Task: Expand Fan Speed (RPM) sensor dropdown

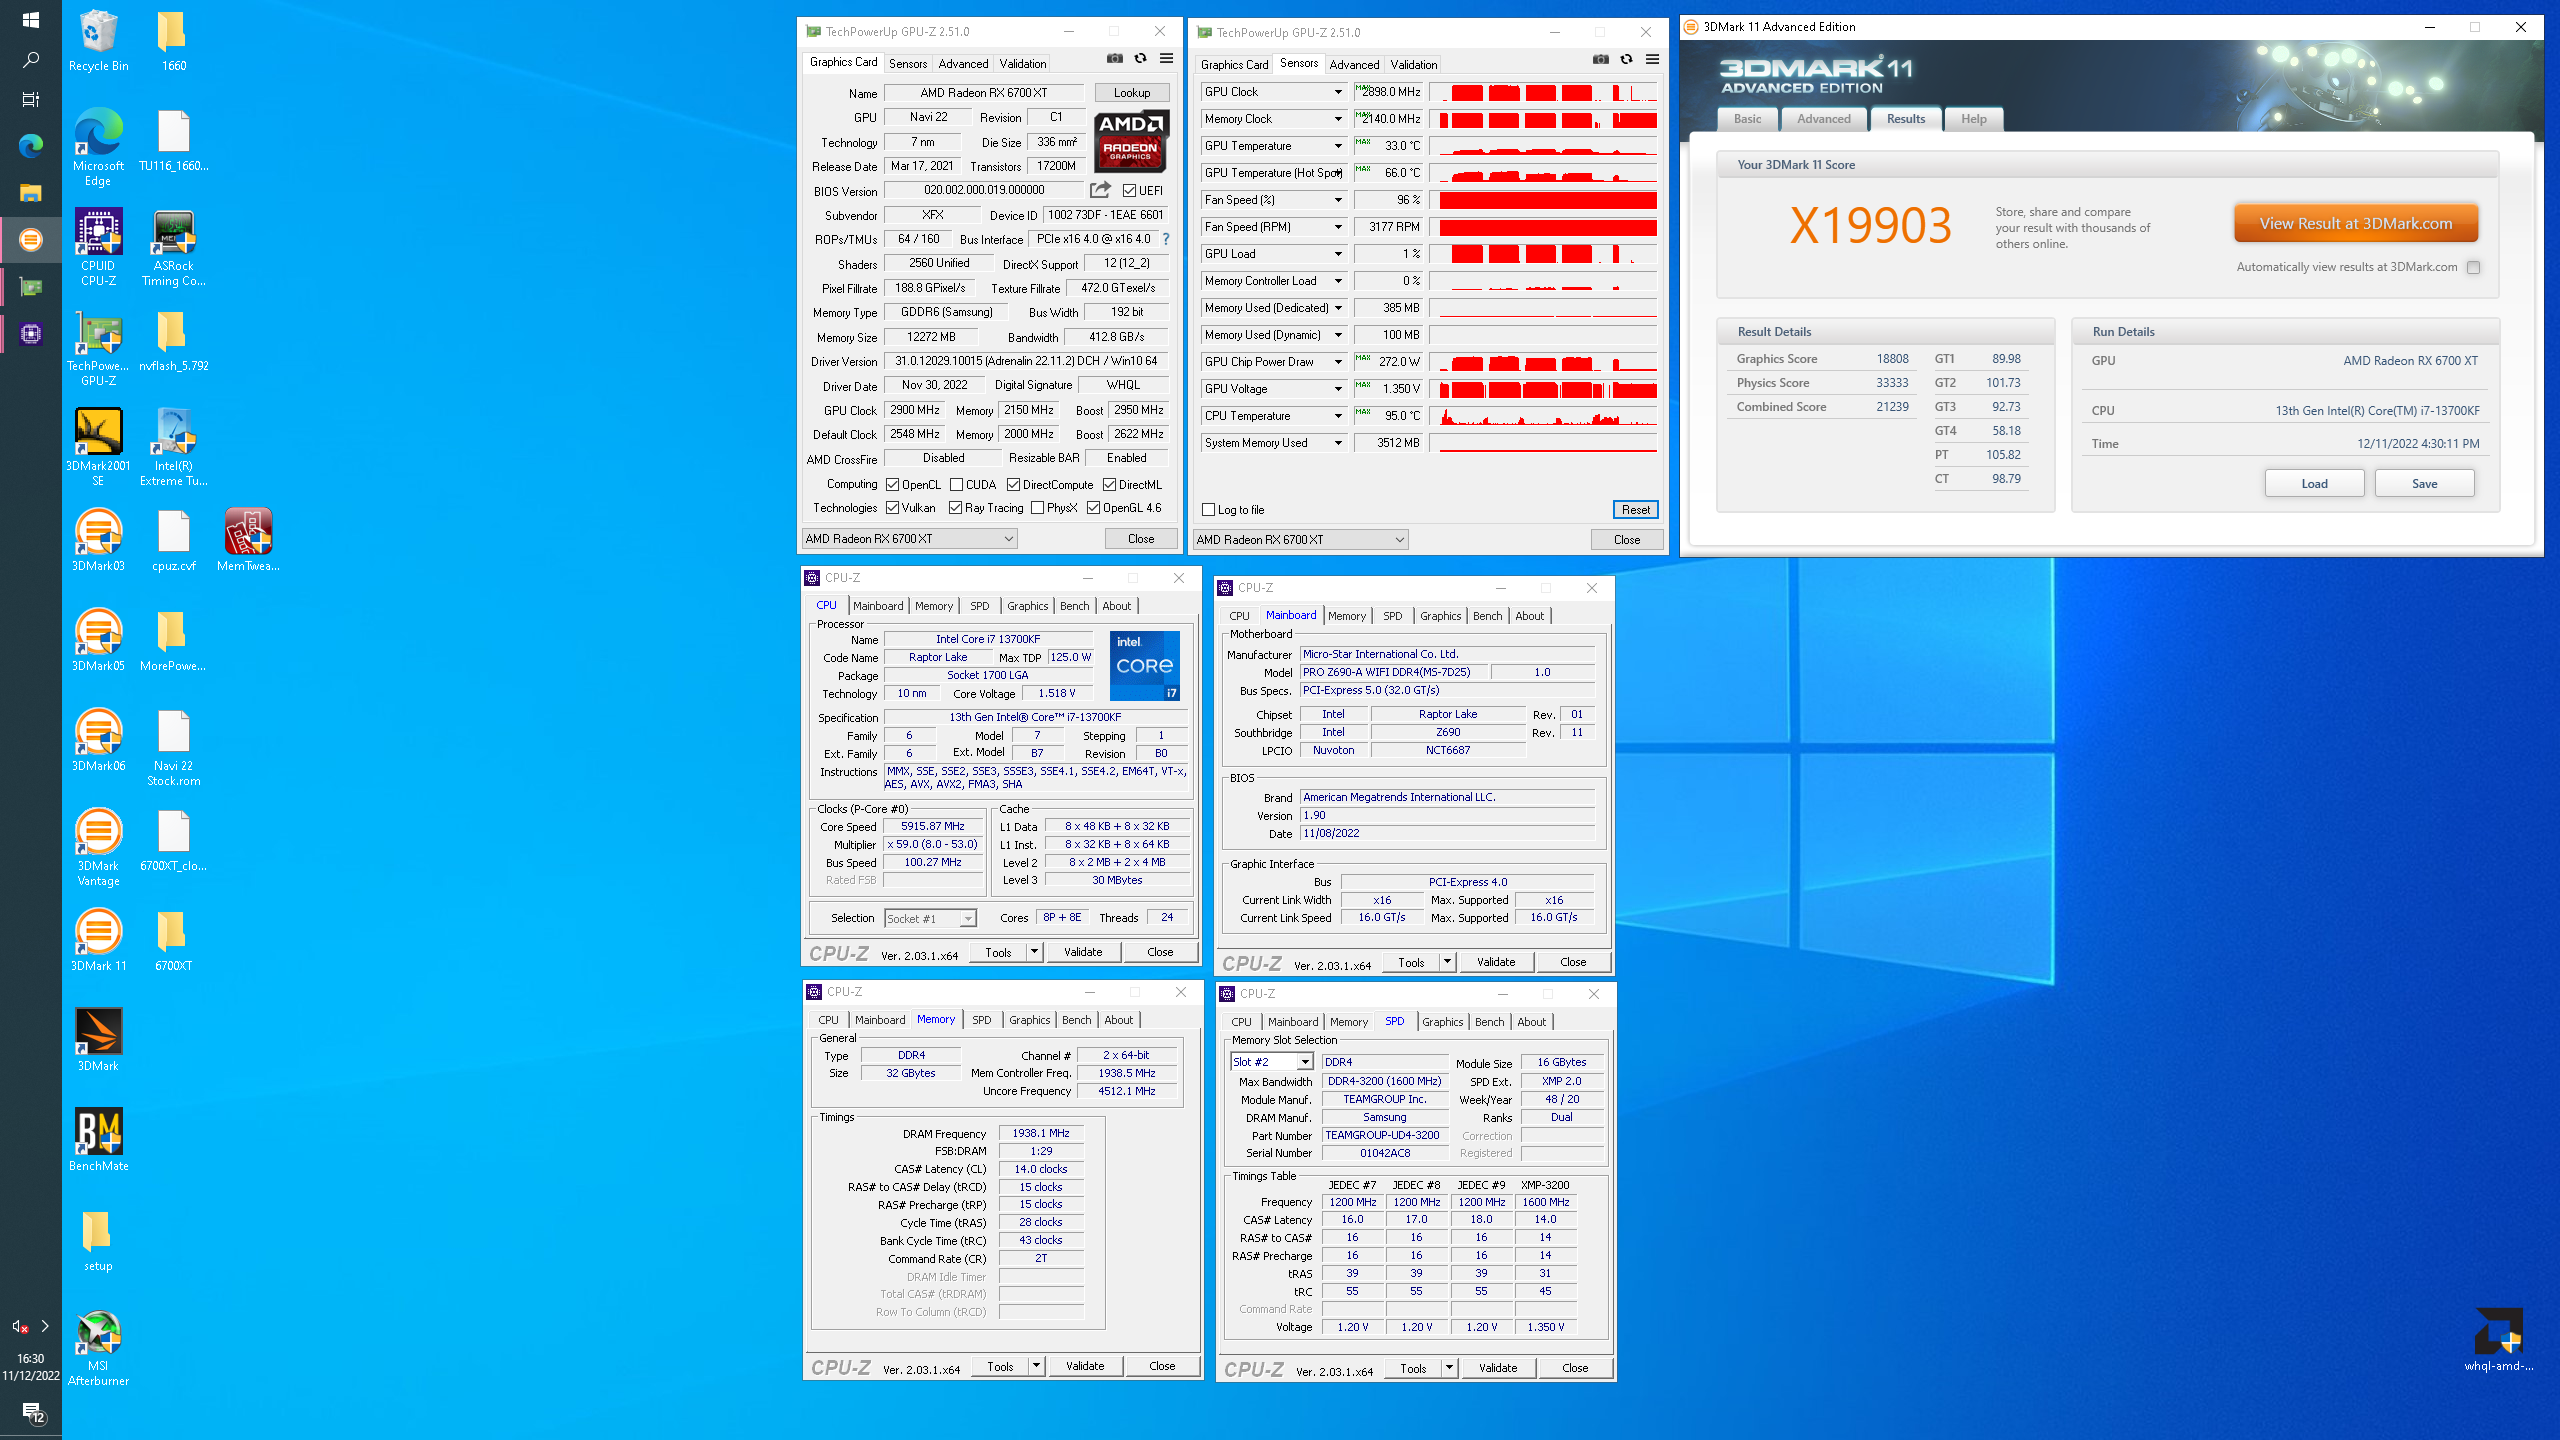Action: 1338,227
